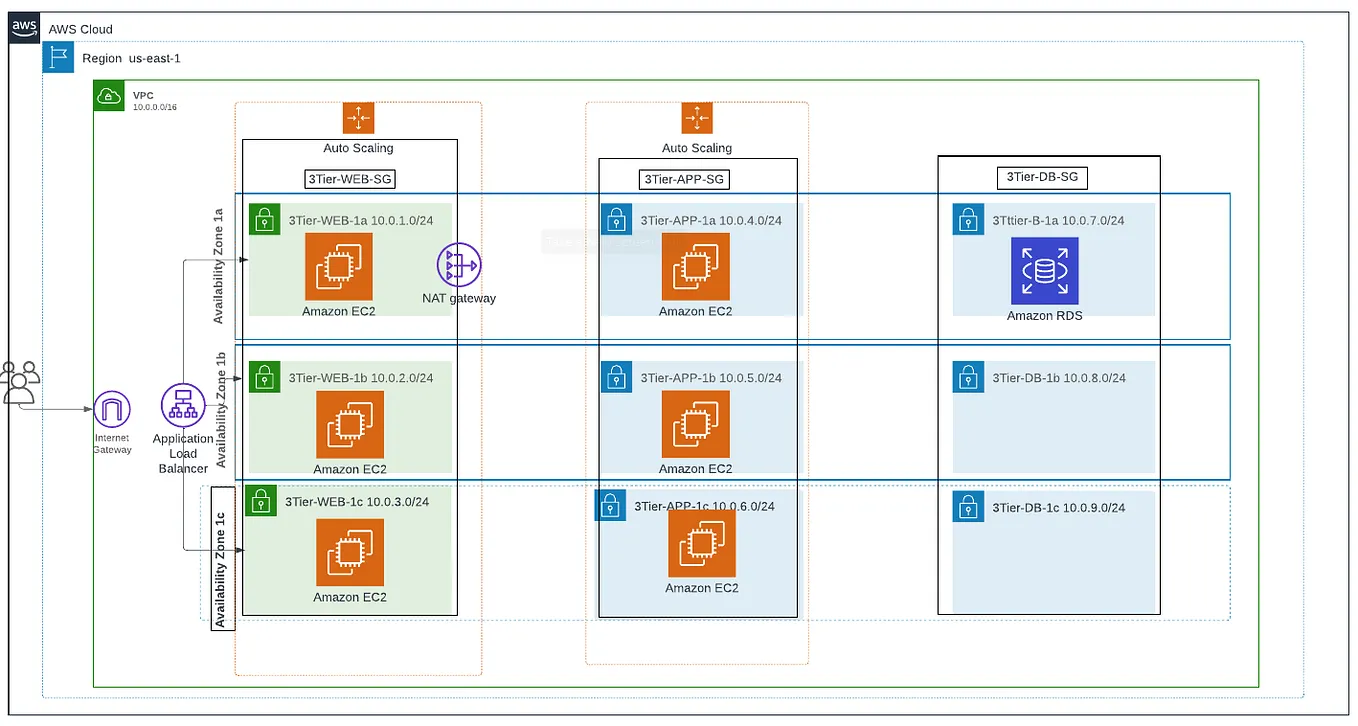
Task: Click the AWS Cloud logo icon
Action: (23, 27)
